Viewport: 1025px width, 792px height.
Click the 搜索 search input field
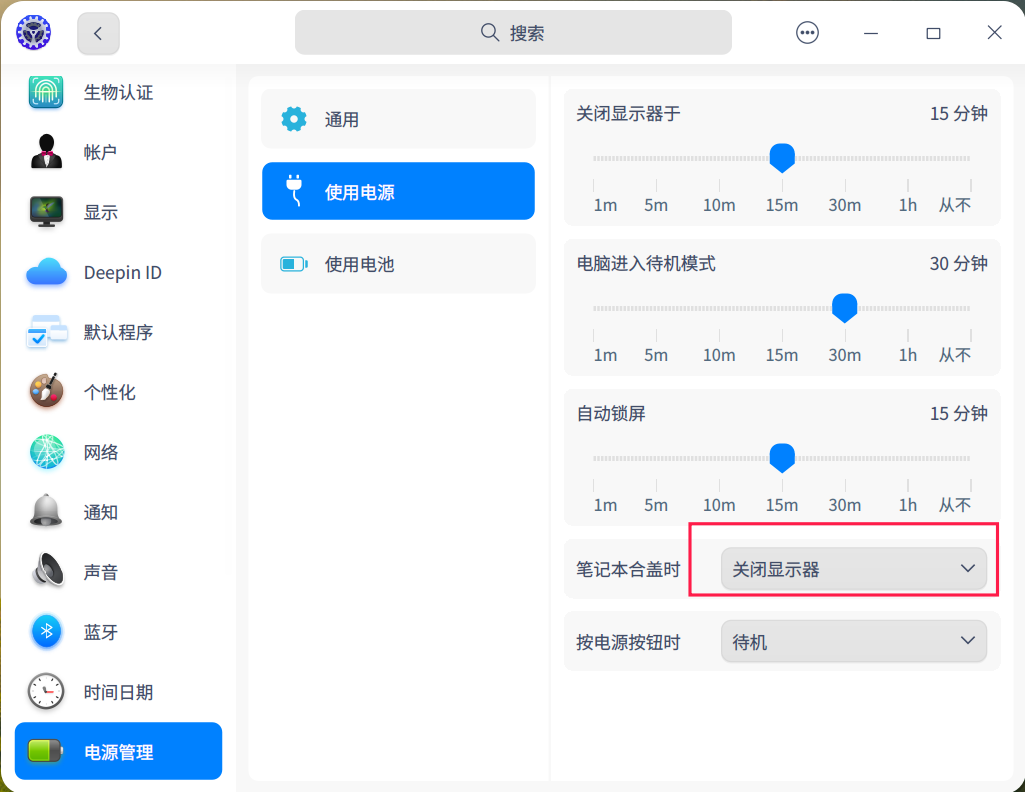(512, 32)
